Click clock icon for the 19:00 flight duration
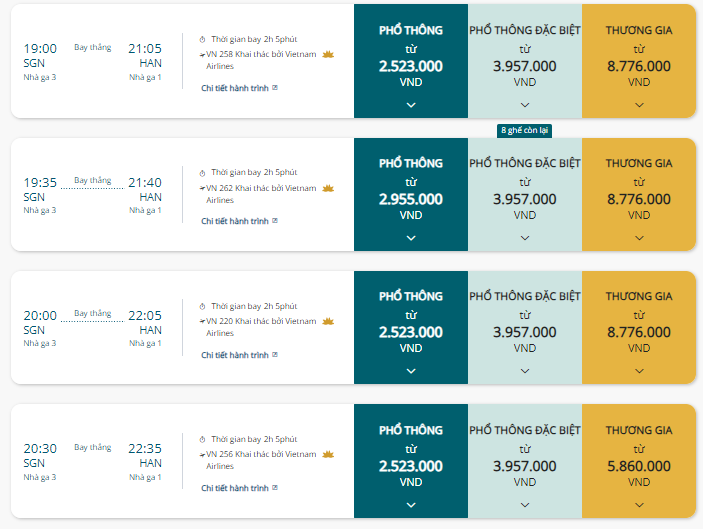The height and width of the screenshot is (529, 703). click(202, 39)
